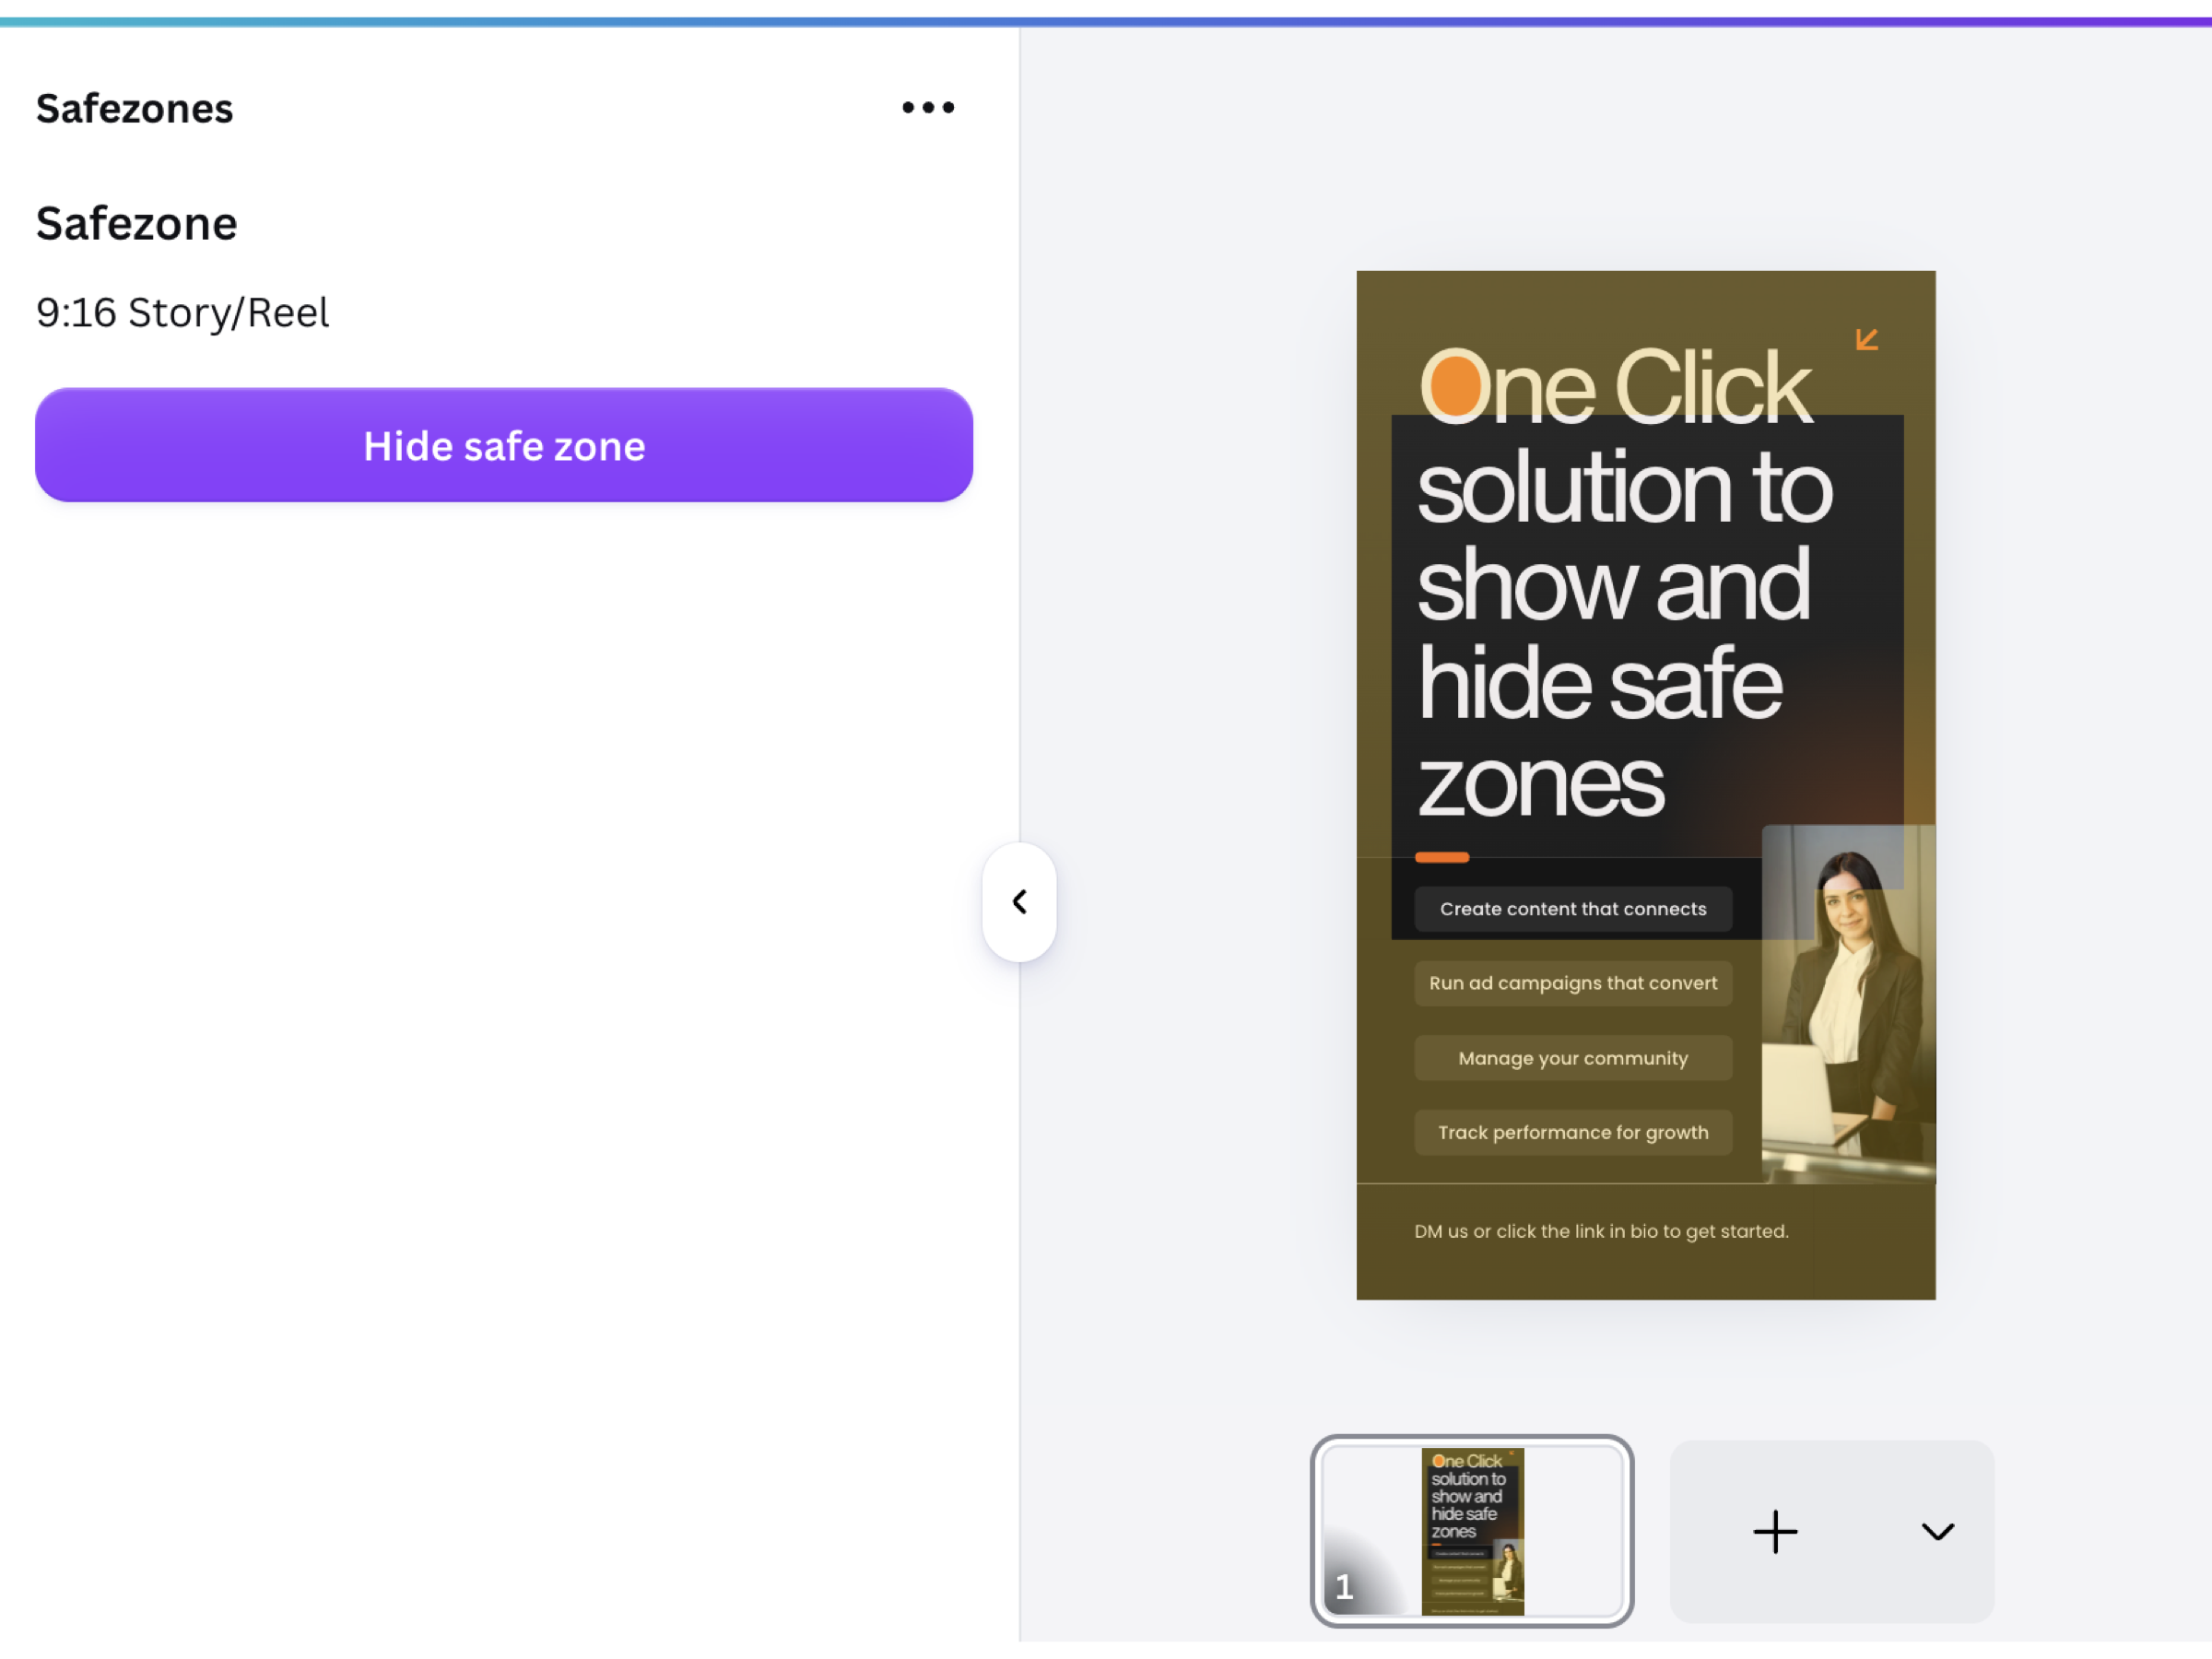Select the 'Track performance for growth' pill
The height and width of the screenshot is (1659, 2212).
point(1573,1132)
